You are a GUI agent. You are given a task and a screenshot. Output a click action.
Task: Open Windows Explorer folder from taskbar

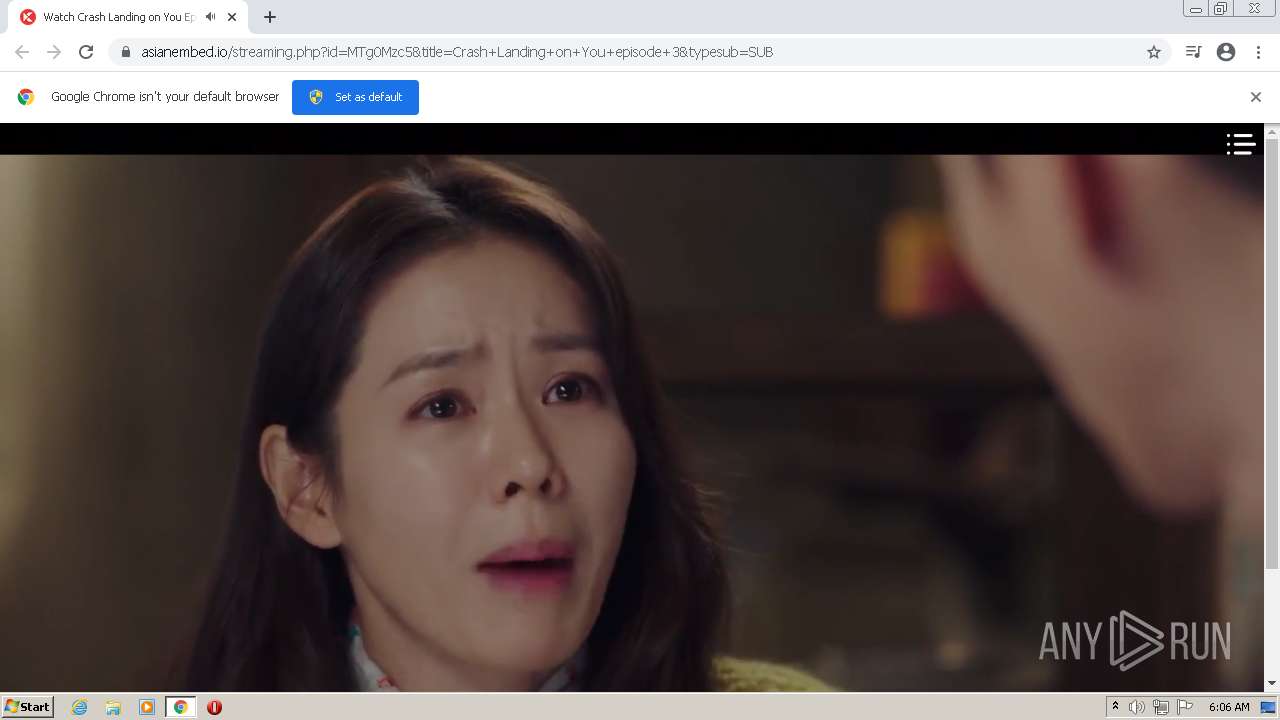click(x=113, y=707)
